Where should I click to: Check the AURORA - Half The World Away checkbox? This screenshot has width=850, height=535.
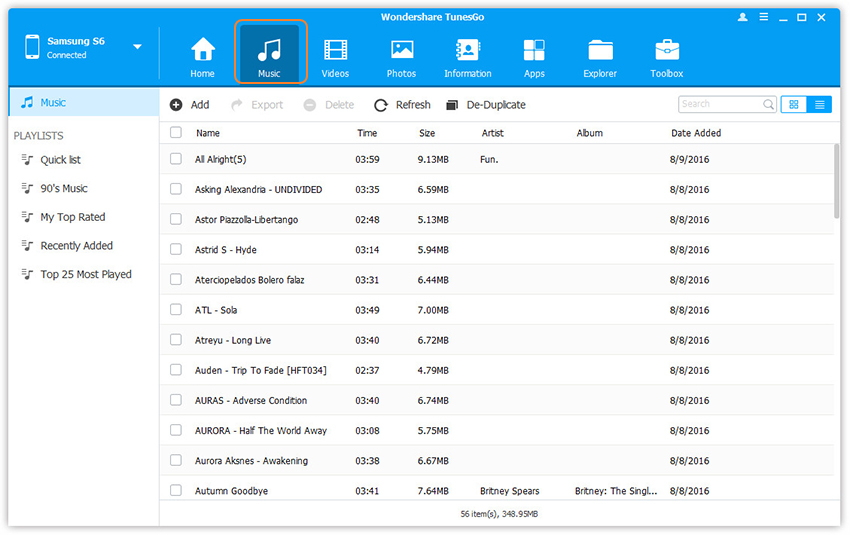point(176,430)
